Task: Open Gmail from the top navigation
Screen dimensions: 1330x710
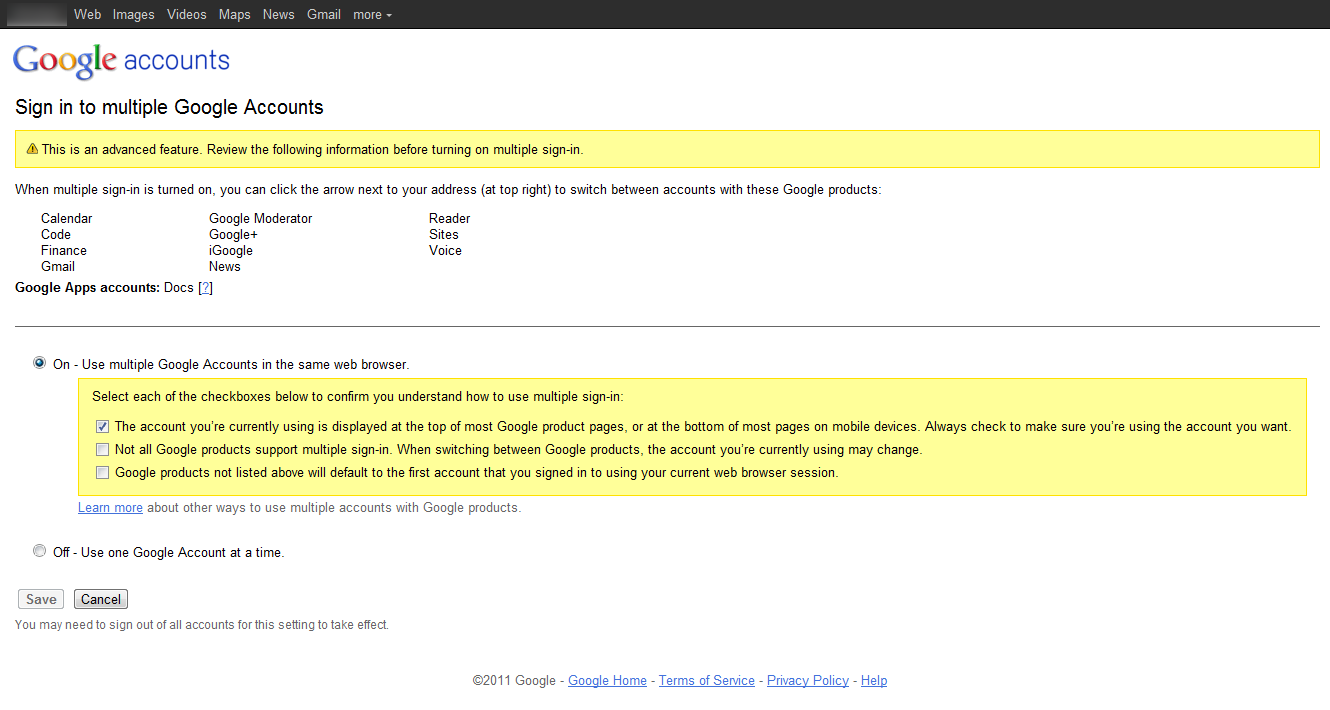Action: click(x=323, y=14)
